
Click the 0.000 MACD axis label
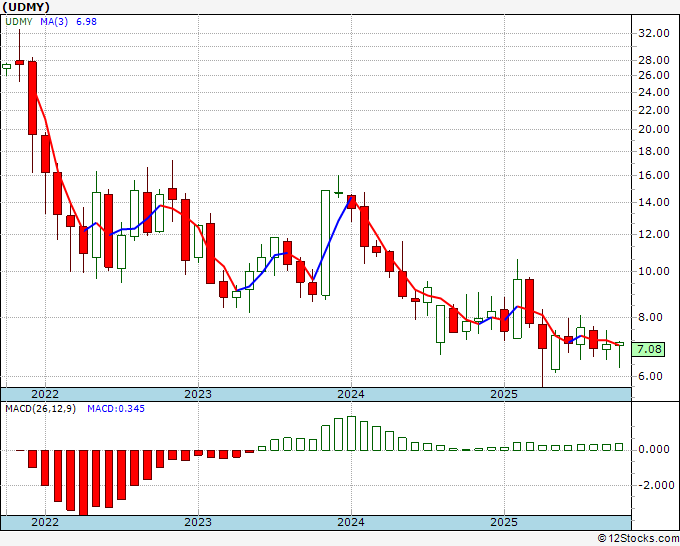click(x=654, y=449)
